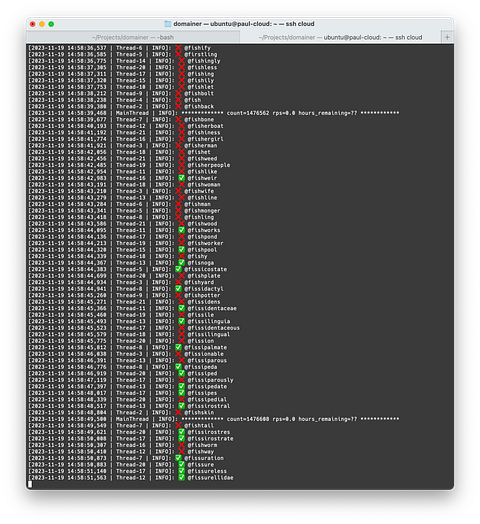Click the green checkmark beside @fissidactyl
Screen dimensions: 480x524
coord(178,289)
